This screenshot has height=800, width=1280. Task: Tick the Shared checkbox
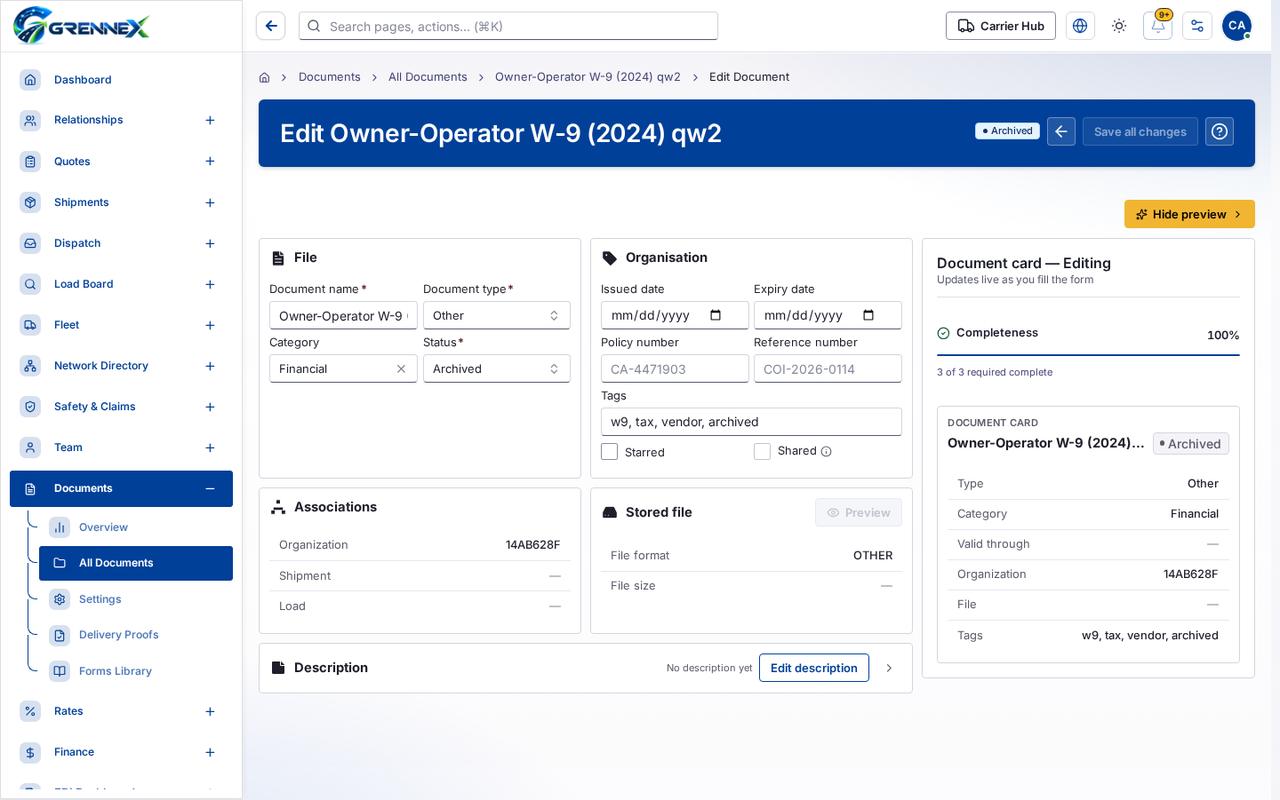pos(762,452)
